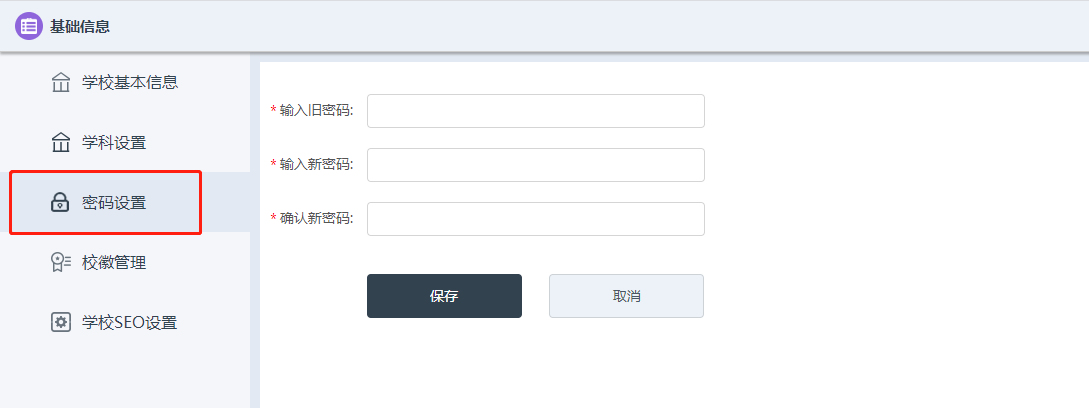Image resolution: width=1089 pixels, height=408 pixels.
Task: Click the 确认新密码 field label
Action: click(316, 219)
